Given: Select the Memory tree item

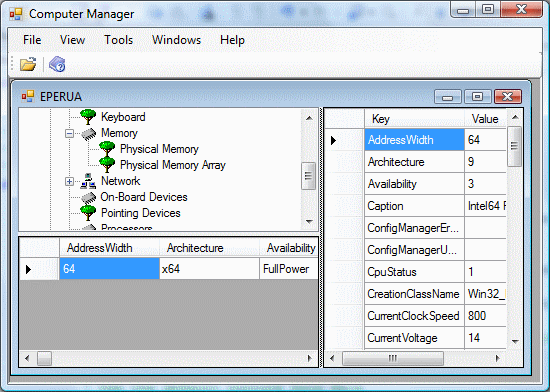Looking at the screenshot, I should tap(119, 133).
